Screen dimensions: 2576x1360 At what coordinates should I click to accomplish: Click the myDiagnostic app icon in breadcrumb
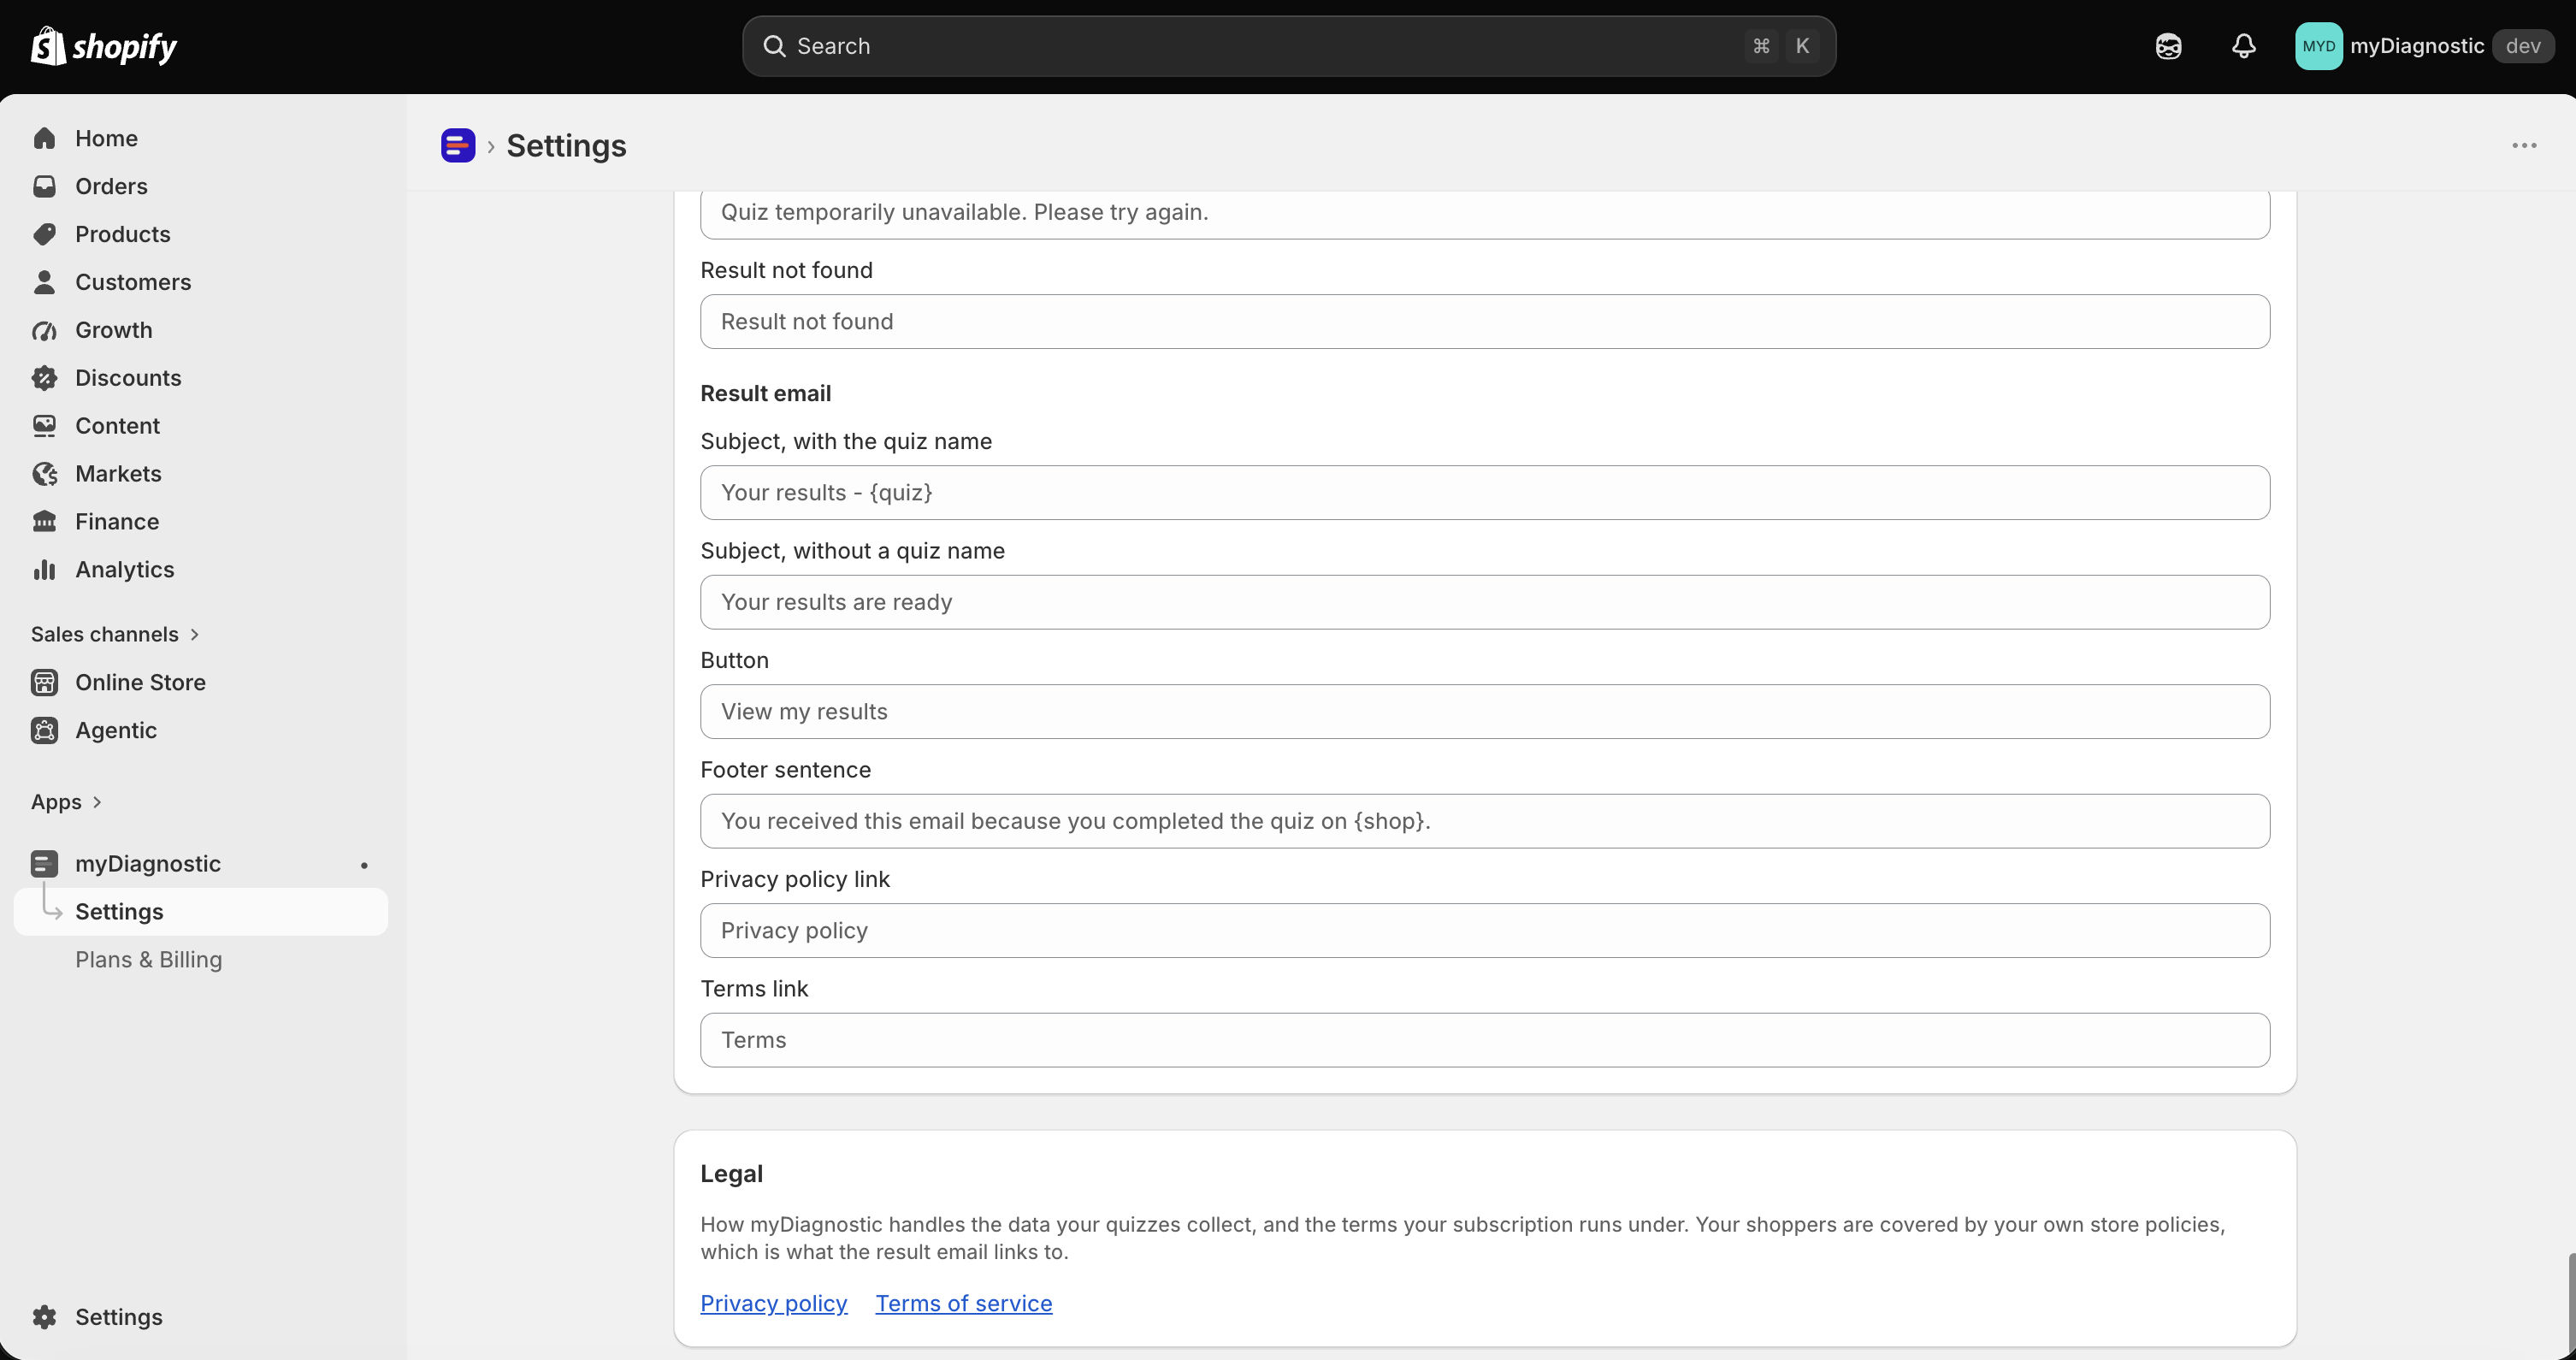tap(458, 146)
